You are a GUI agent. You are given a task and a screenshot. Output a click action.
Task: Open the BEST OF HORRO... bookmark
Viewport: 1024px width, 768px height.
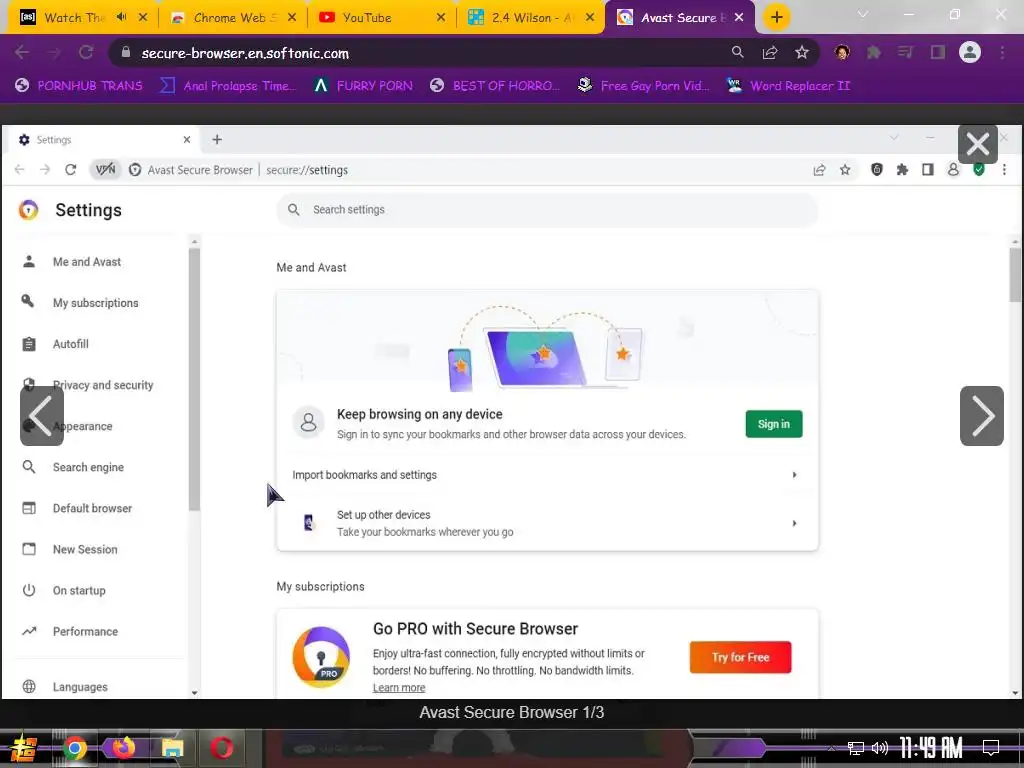[495, 86]
